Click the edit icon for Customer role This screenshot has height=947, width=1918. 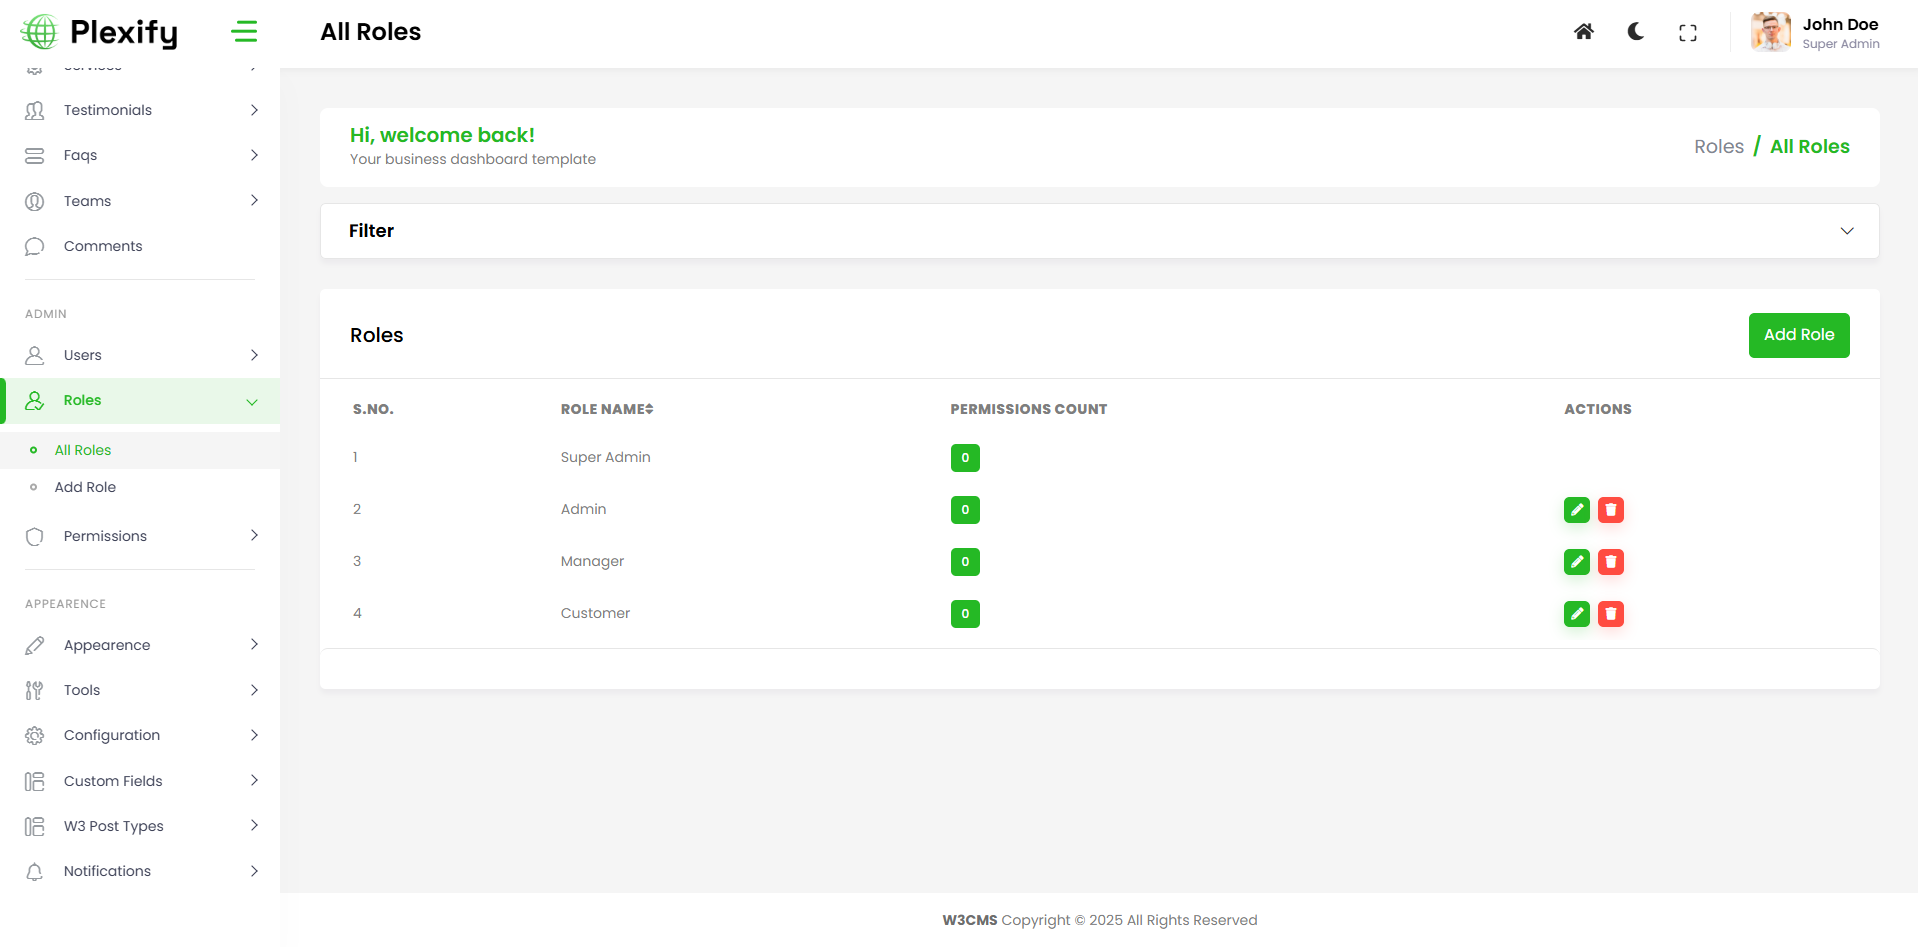1576,614
